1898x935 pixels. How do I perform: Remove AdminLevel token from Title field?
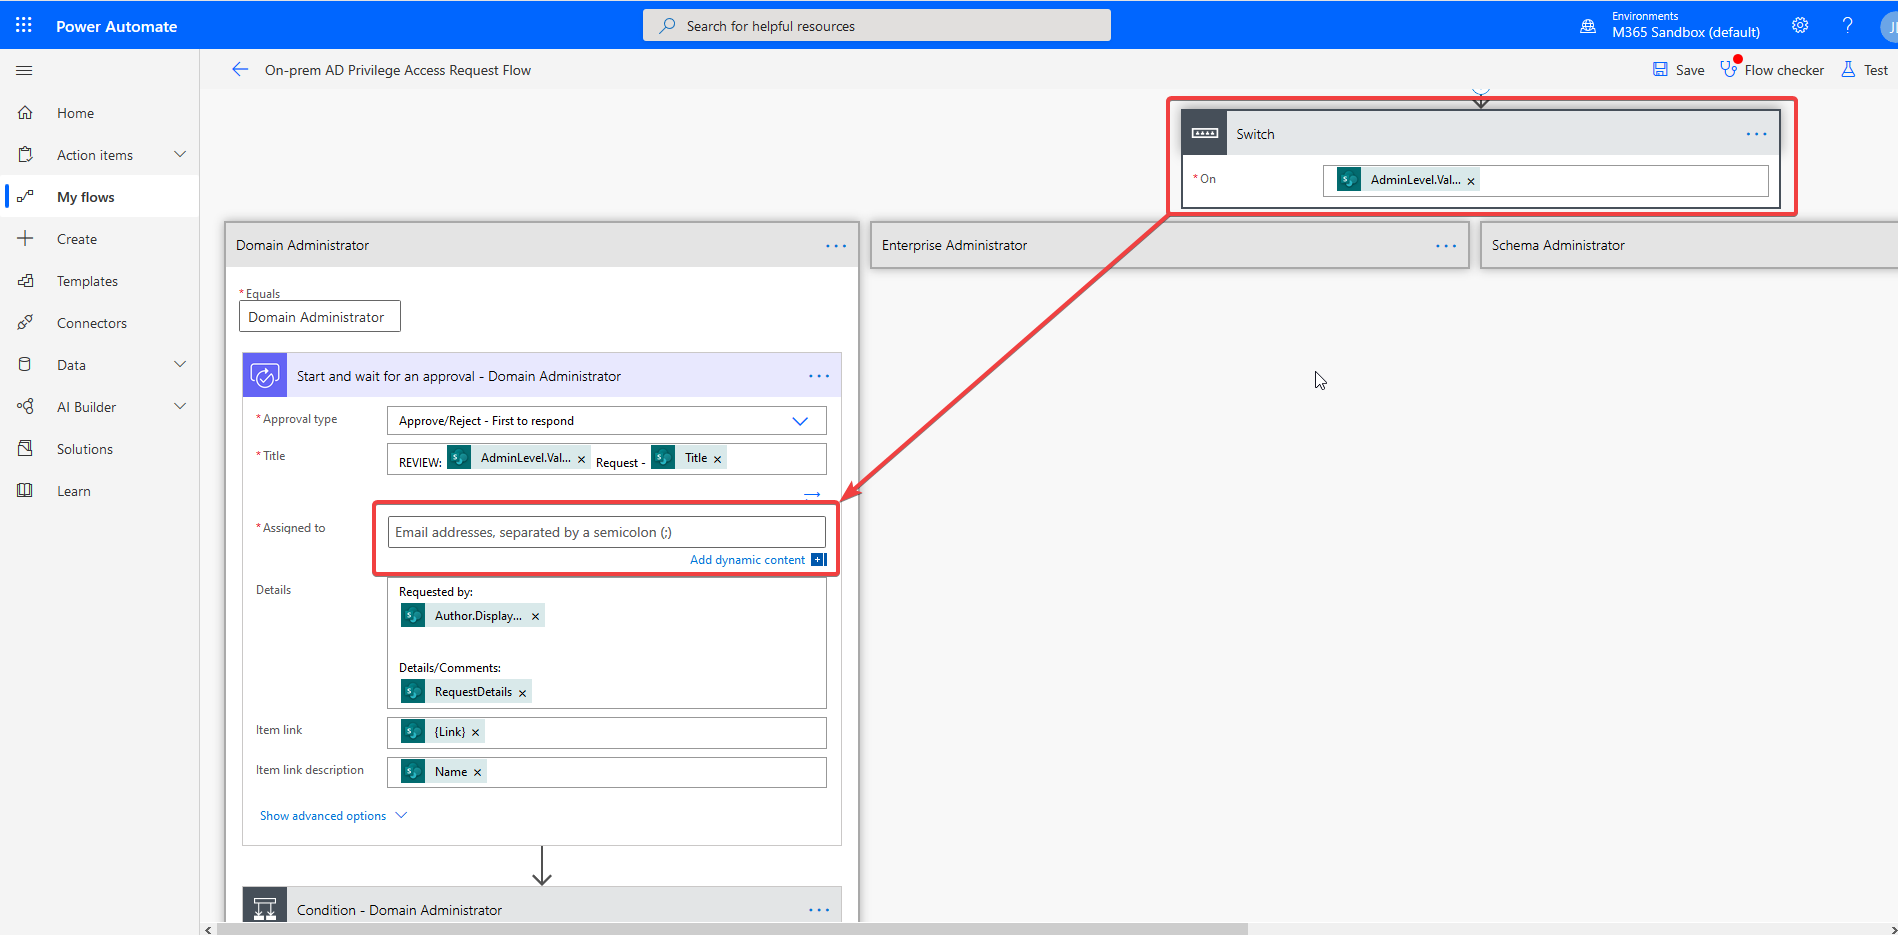coord(581,460)
